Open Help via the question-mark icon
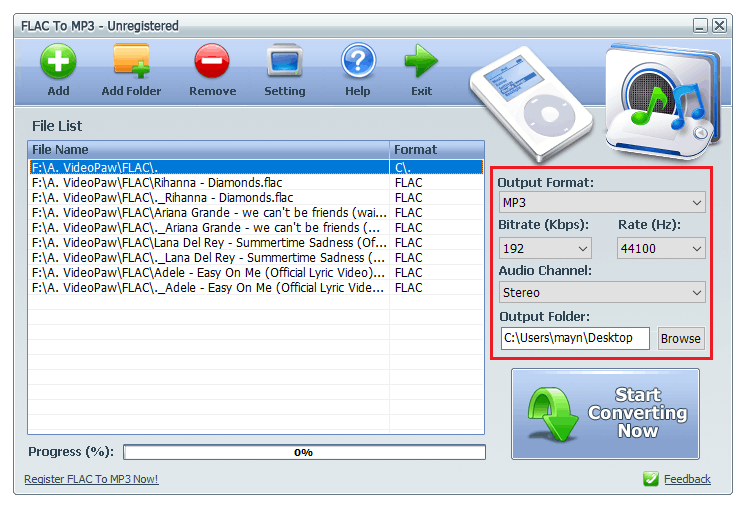The height and width of the screenshot is (506, 748). 358,61
